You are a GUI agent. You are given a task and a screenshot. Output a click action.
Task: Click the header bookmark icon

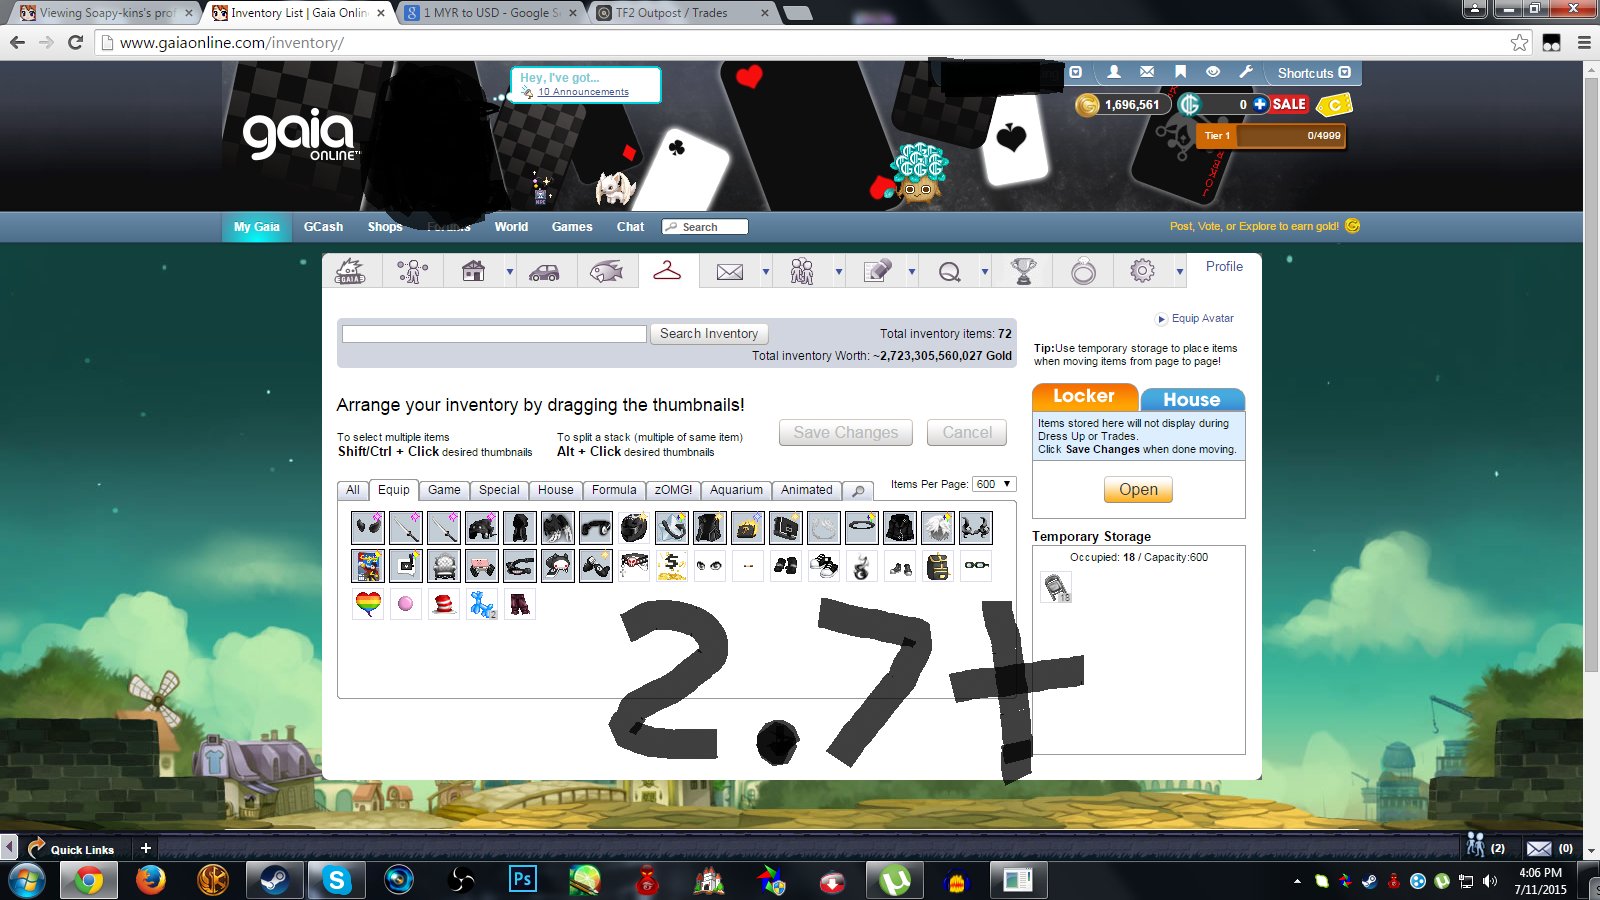click(x=1180, y=72)
